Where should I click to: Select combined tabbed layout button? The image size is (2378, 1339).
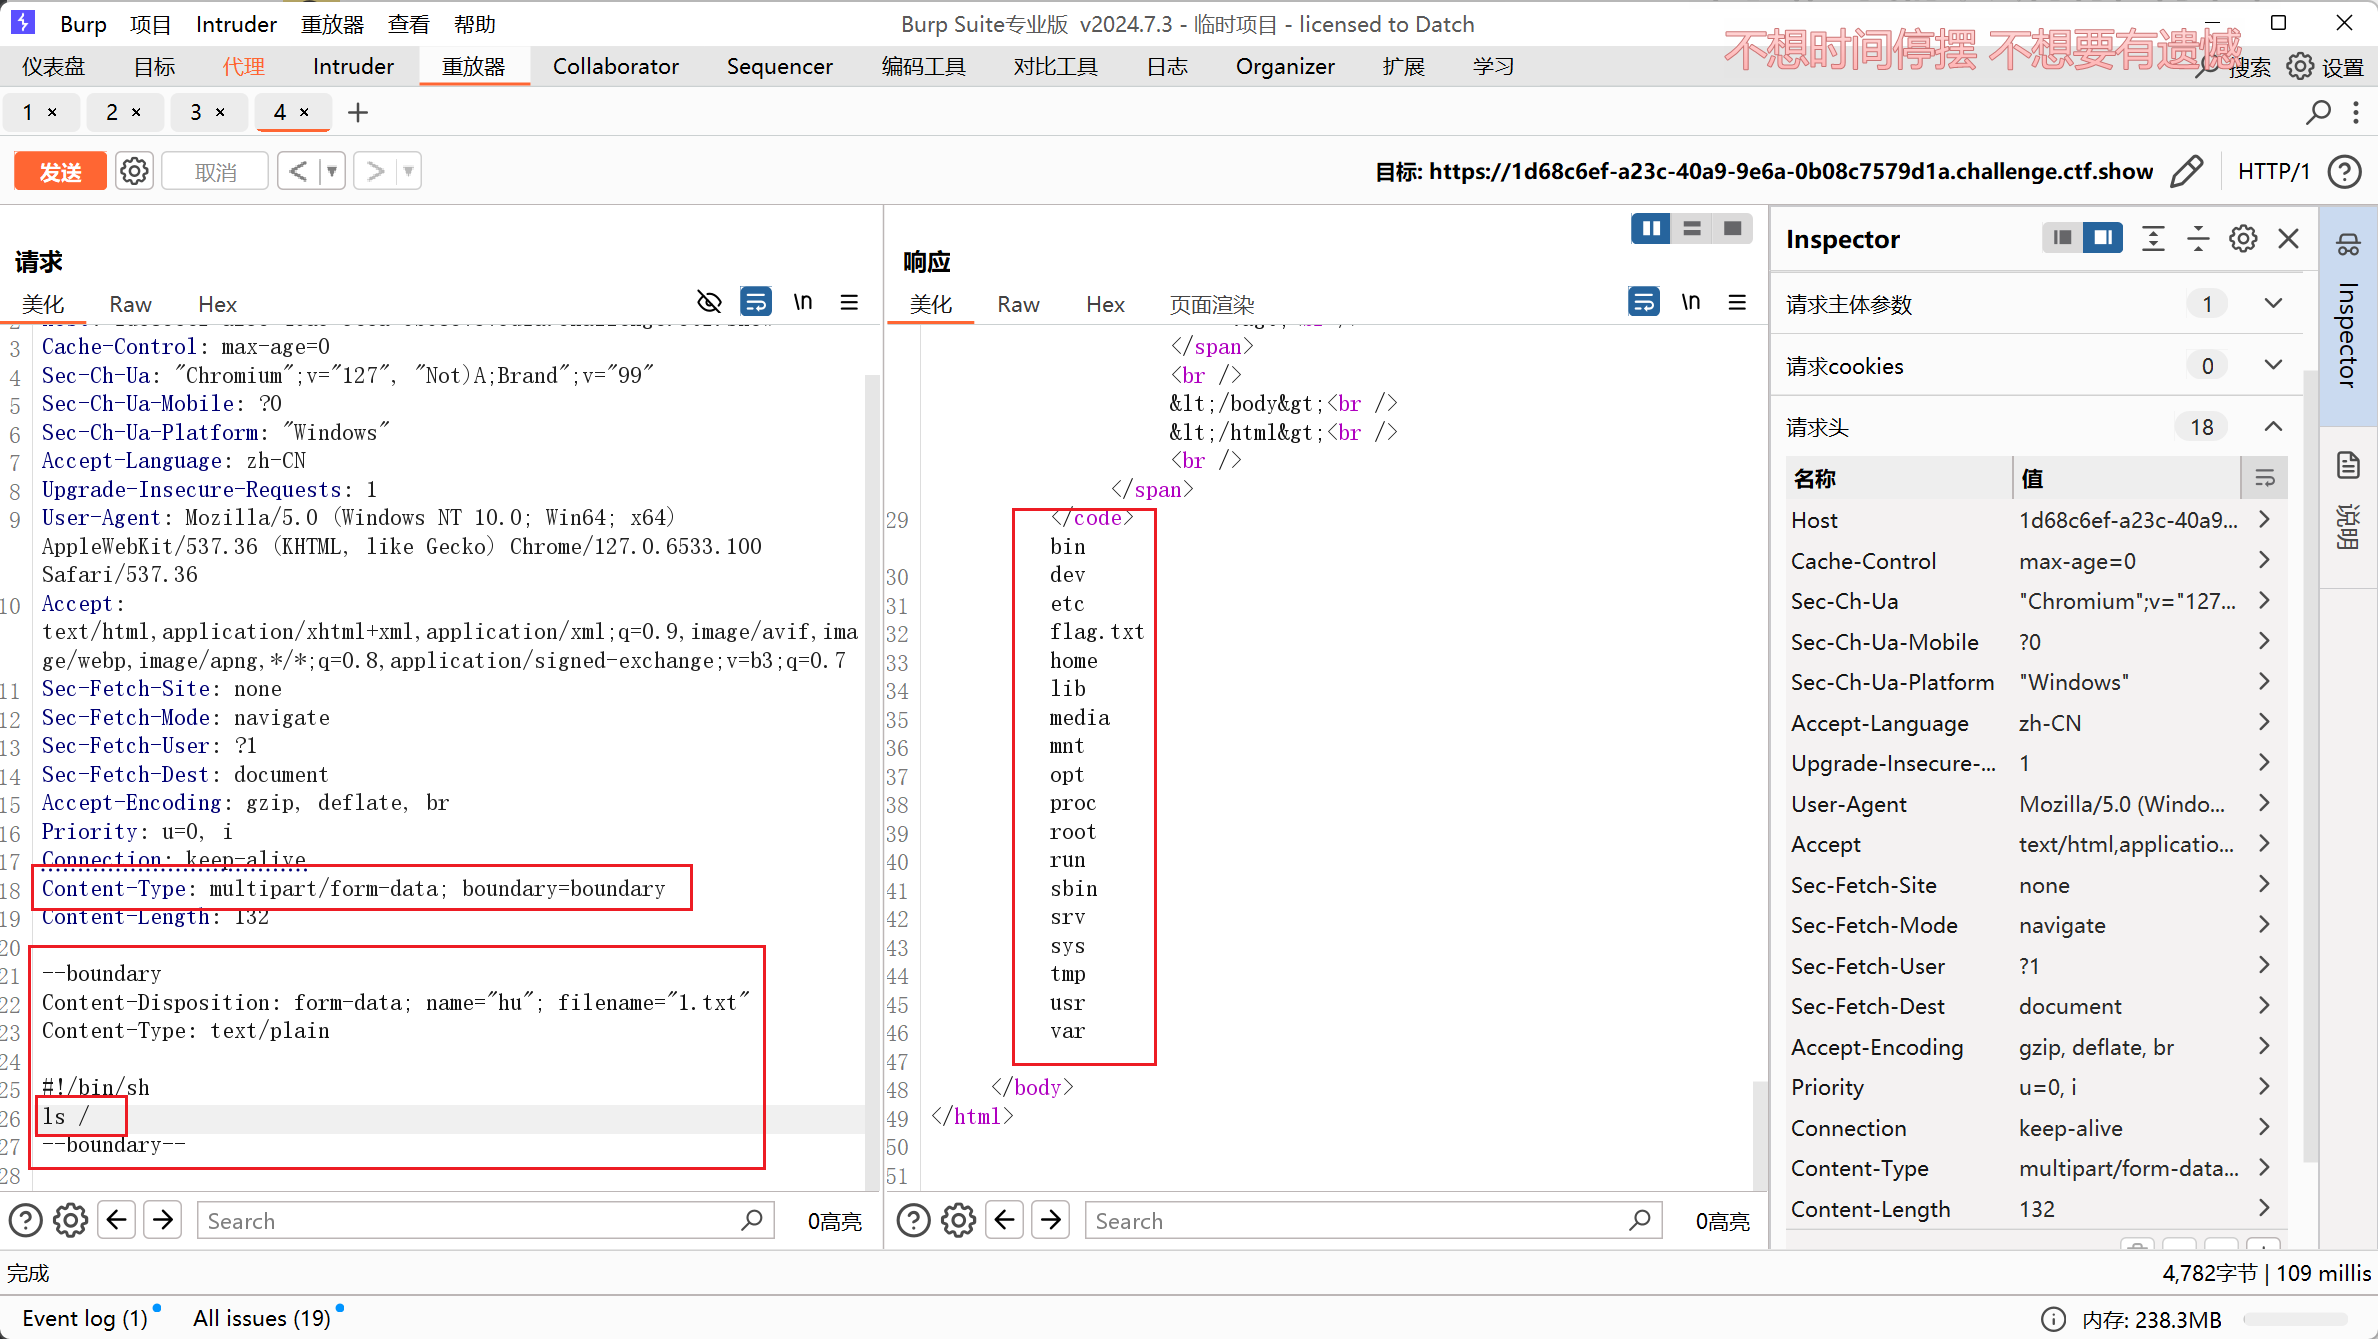click(1732, 229)
